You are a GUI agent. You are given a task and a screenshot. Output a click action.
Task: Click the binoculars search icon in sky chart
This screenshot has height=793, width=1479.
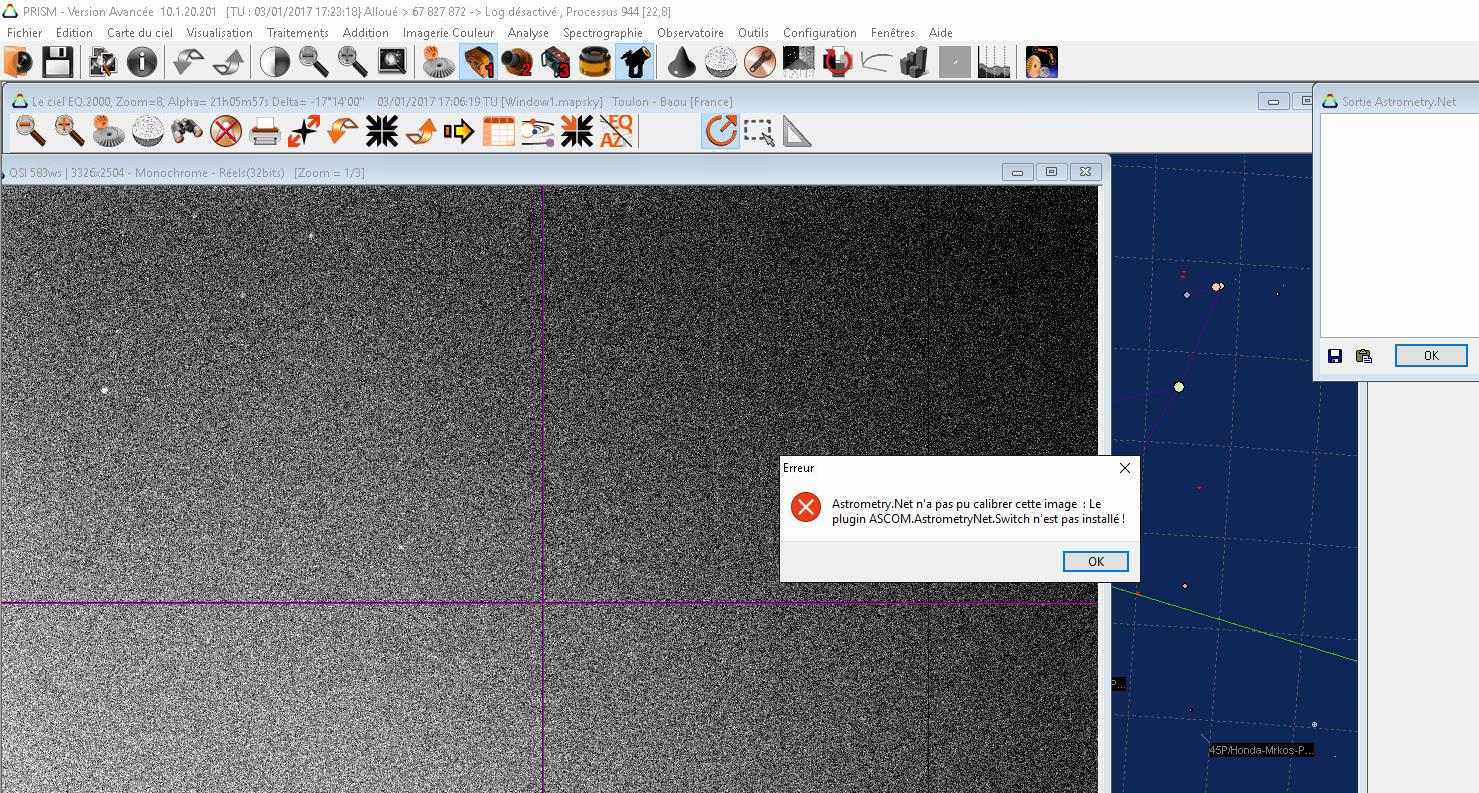coord(186,131)
